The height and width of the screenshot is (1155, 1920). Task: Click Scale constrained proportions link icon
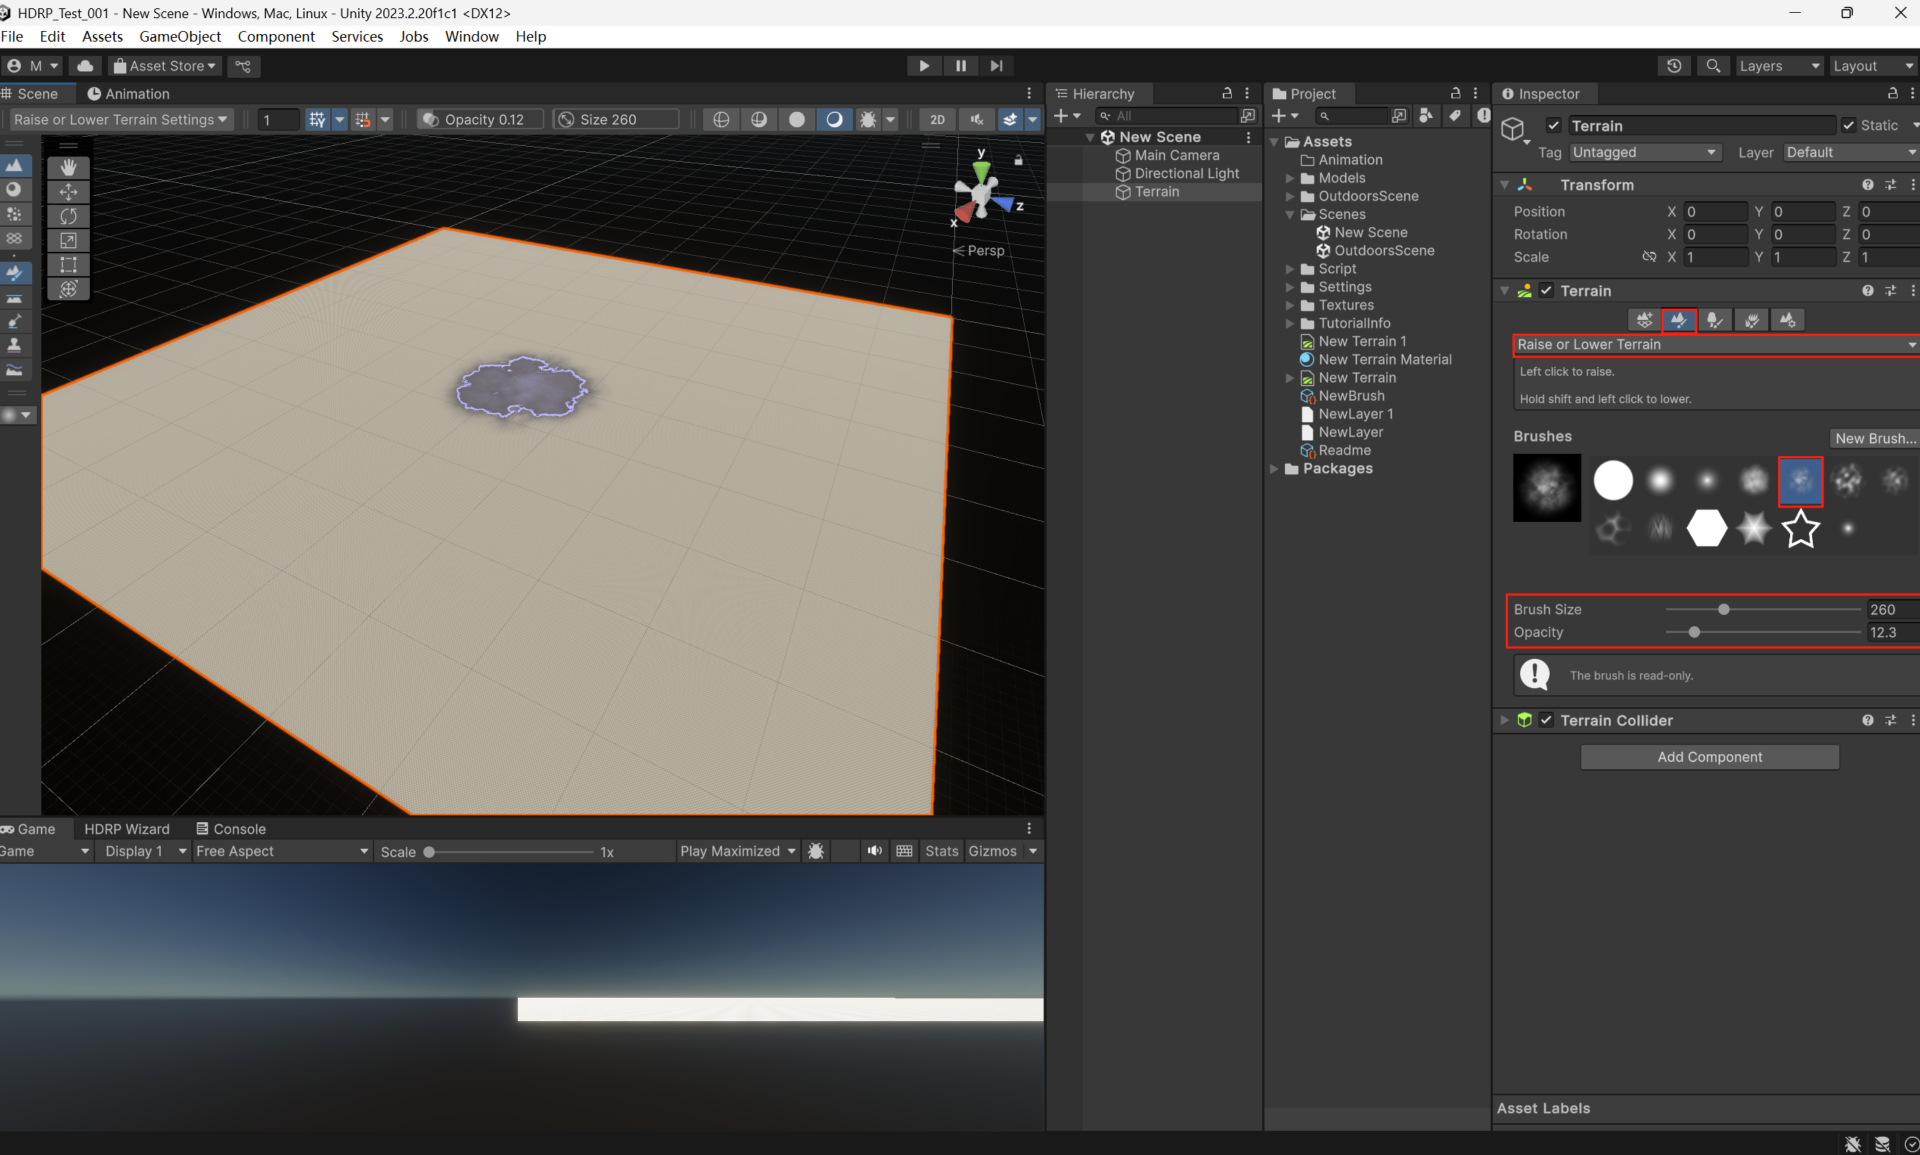(x=1649, y=257)
